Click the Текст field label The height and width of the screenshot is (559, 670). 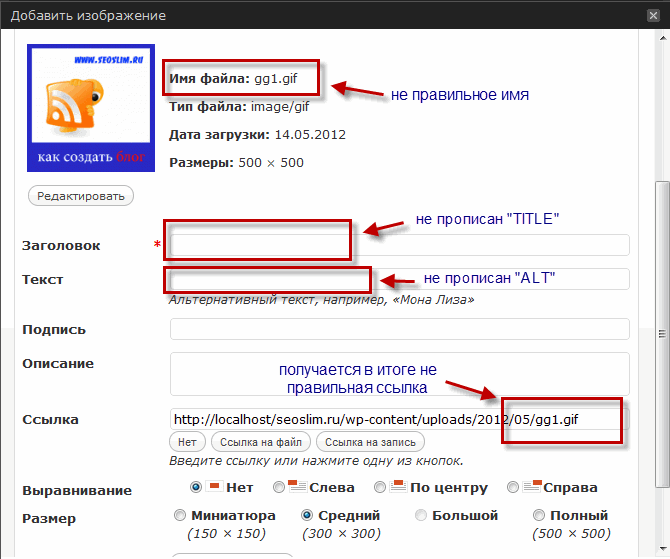(x=43, y=280)
